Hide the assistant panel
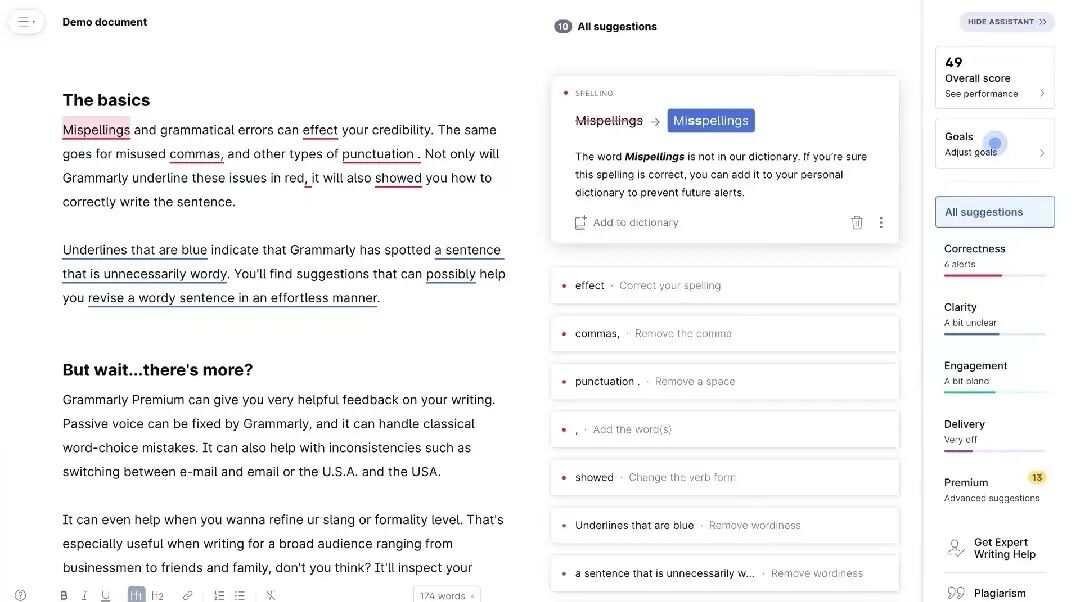 (1007, 21)
